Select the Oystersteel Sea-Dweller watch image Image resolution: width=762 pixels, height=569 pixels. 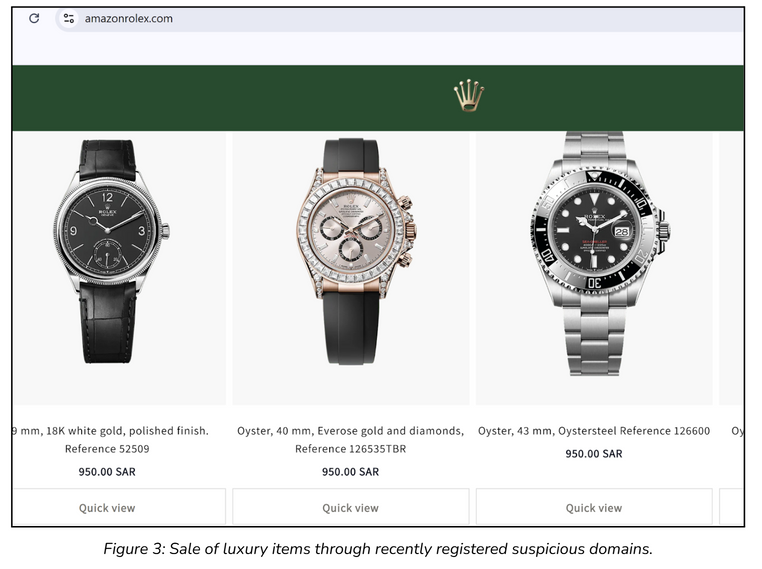(x=600, y=253)
